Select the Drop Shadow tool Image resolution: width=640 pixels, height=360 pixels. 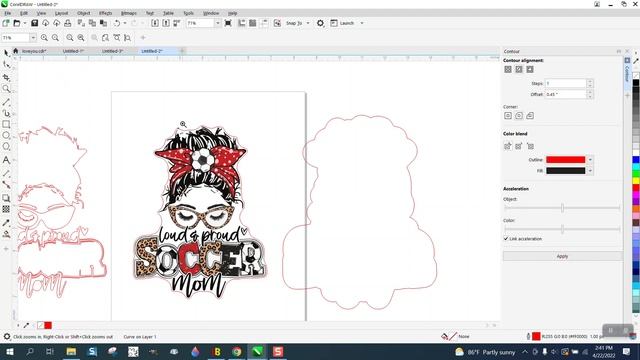(6, 198)
